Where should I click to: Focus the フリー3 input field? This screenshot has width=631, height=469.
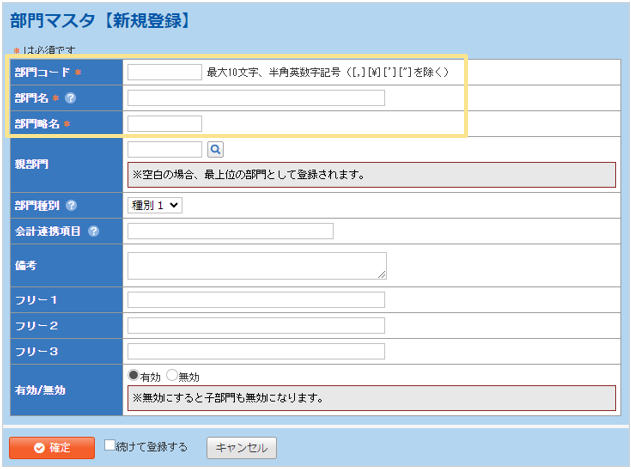256,351
